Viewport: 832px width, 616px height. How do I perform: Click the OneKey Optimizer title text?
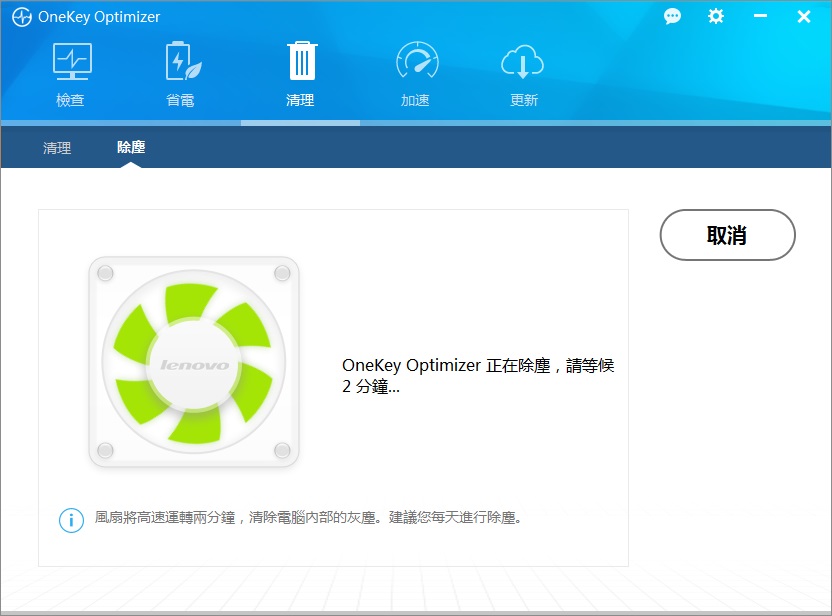[x=99, y=17]
